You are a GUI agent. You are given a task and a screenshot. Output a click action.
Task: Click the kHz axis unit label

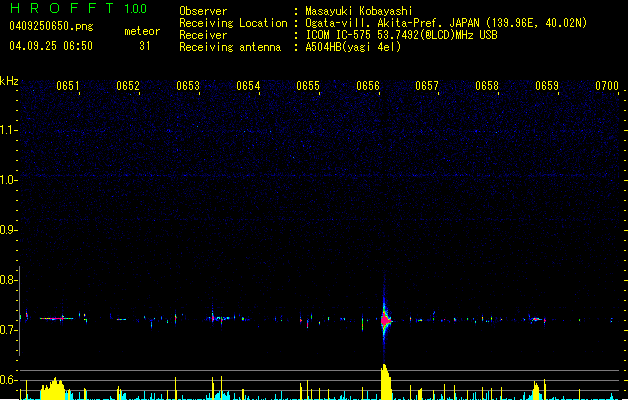pyautogui.click(x=9, y=81)
